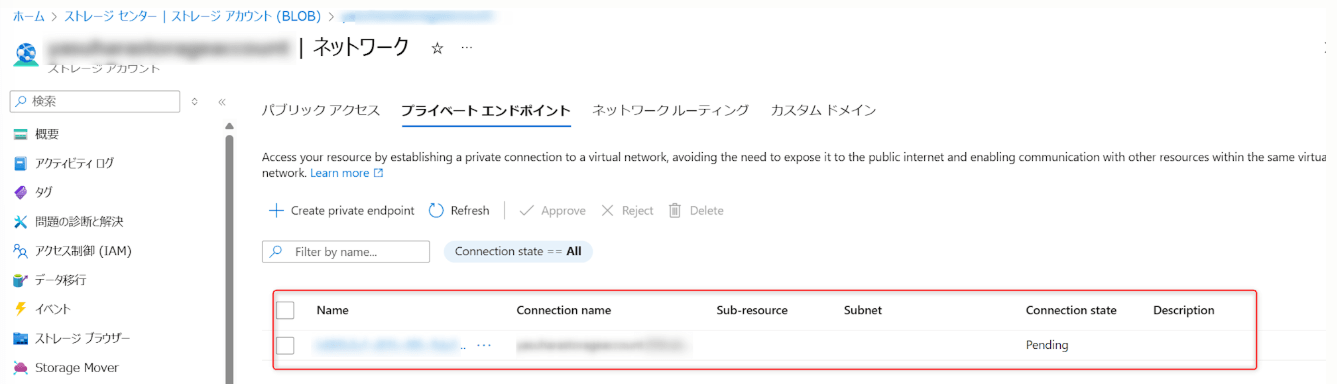Click the plus icon for Create private endpoint
The image size is (1337, 384).
276,210
